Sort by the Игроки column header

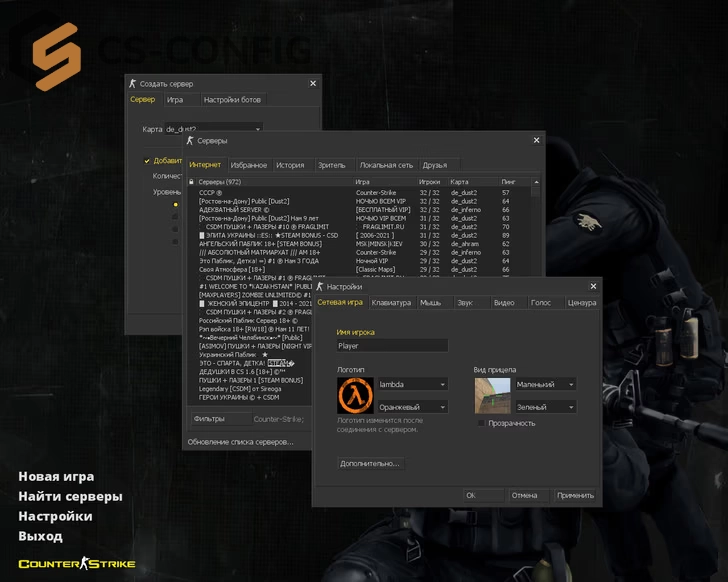[432, 182]
